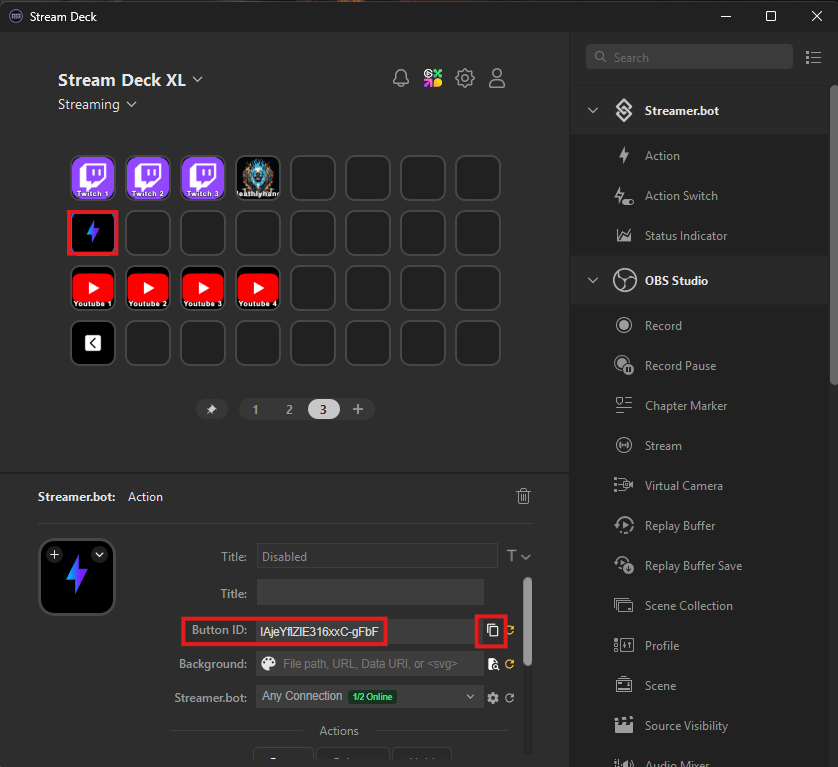Expand the Stream Deck XL device dropdown
838x767 pixels.
pos(198,80)
